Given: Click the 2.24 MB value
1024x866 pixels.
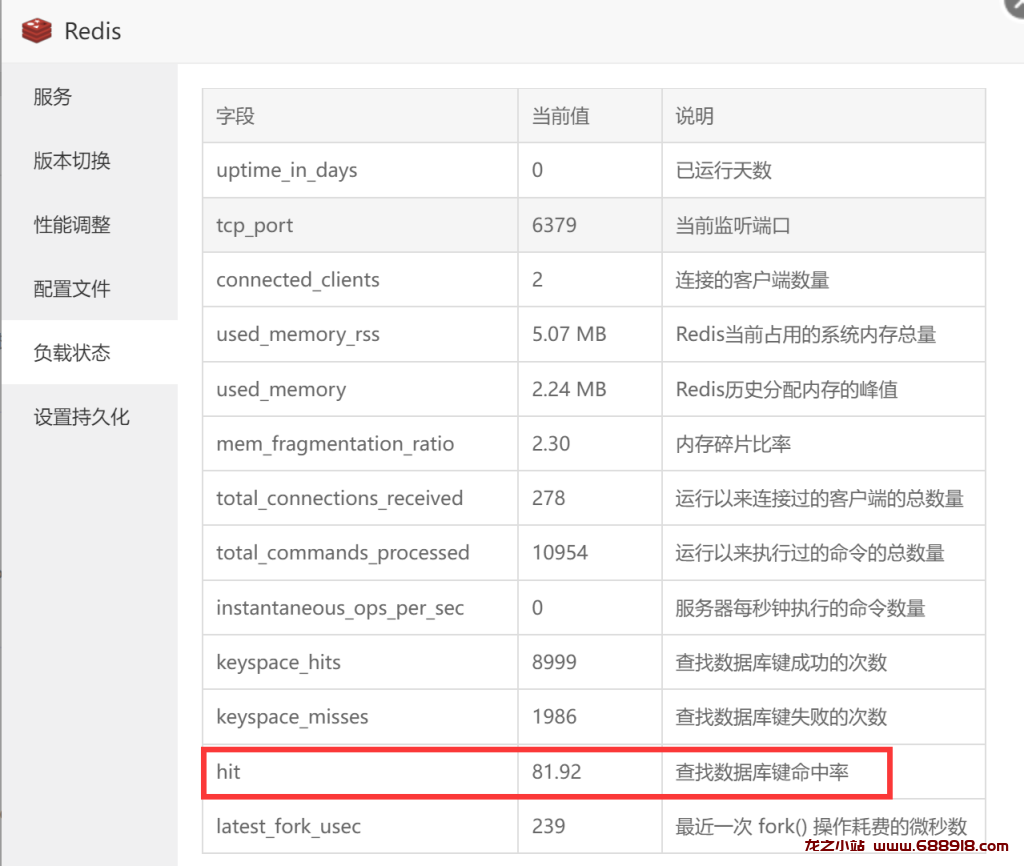Looking at the screenshot, I should coord(569,389).
